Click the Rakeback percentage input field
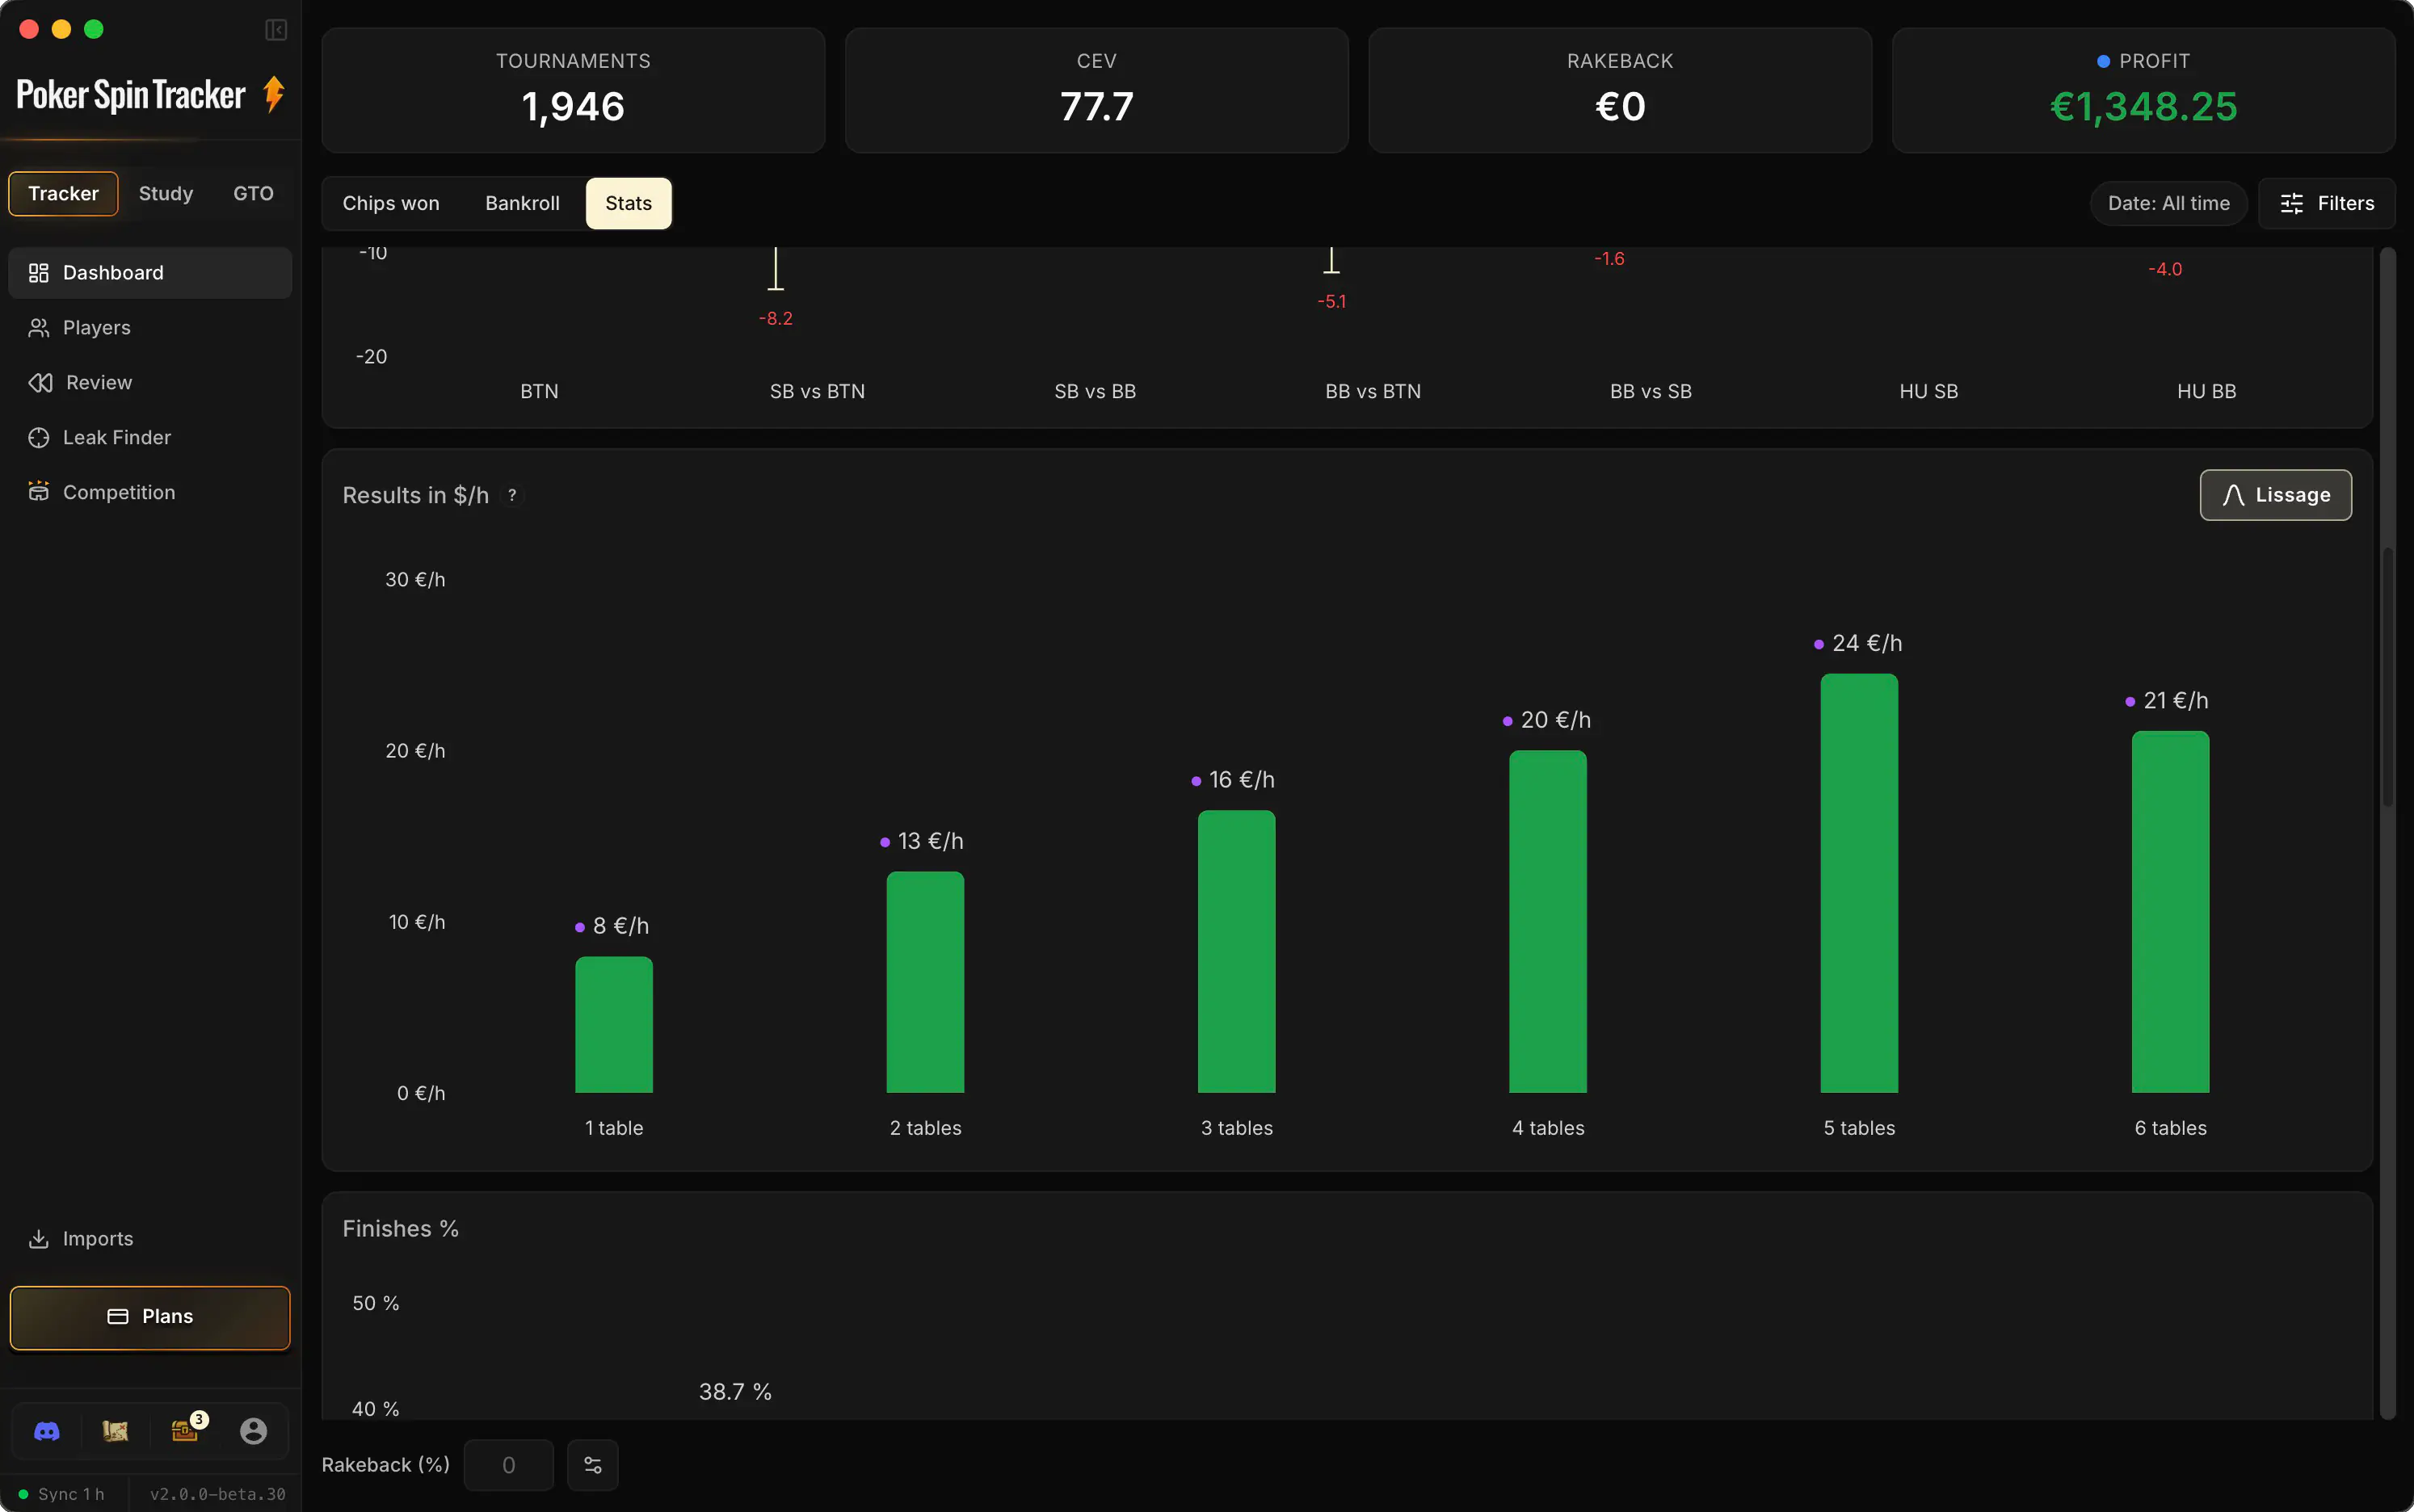Image resolution: width=2414 pixels, height=1512 pixels. pyautogui.click(x=509, y=1465)
